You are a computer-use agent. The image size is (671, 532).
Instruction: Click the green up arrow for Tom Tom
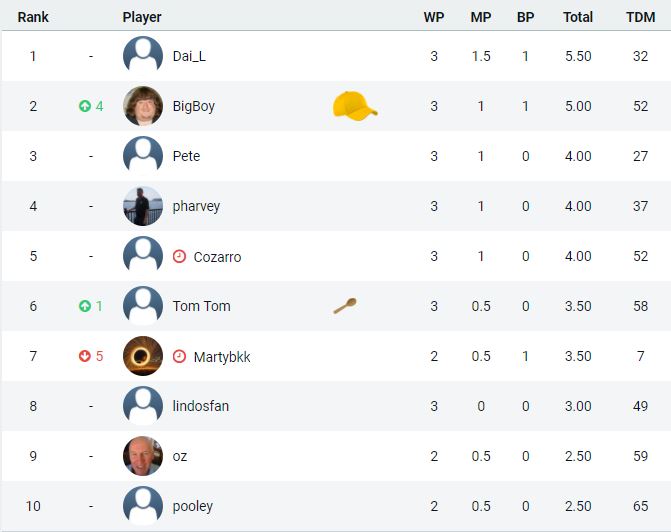point(85,306)
